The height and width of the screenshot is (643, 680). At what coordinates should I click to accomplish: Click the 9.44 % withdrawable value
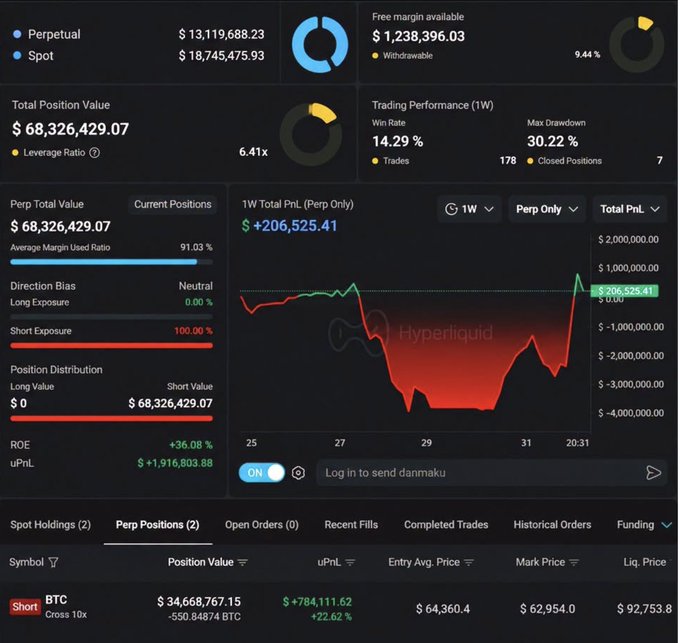coord(587,55)
